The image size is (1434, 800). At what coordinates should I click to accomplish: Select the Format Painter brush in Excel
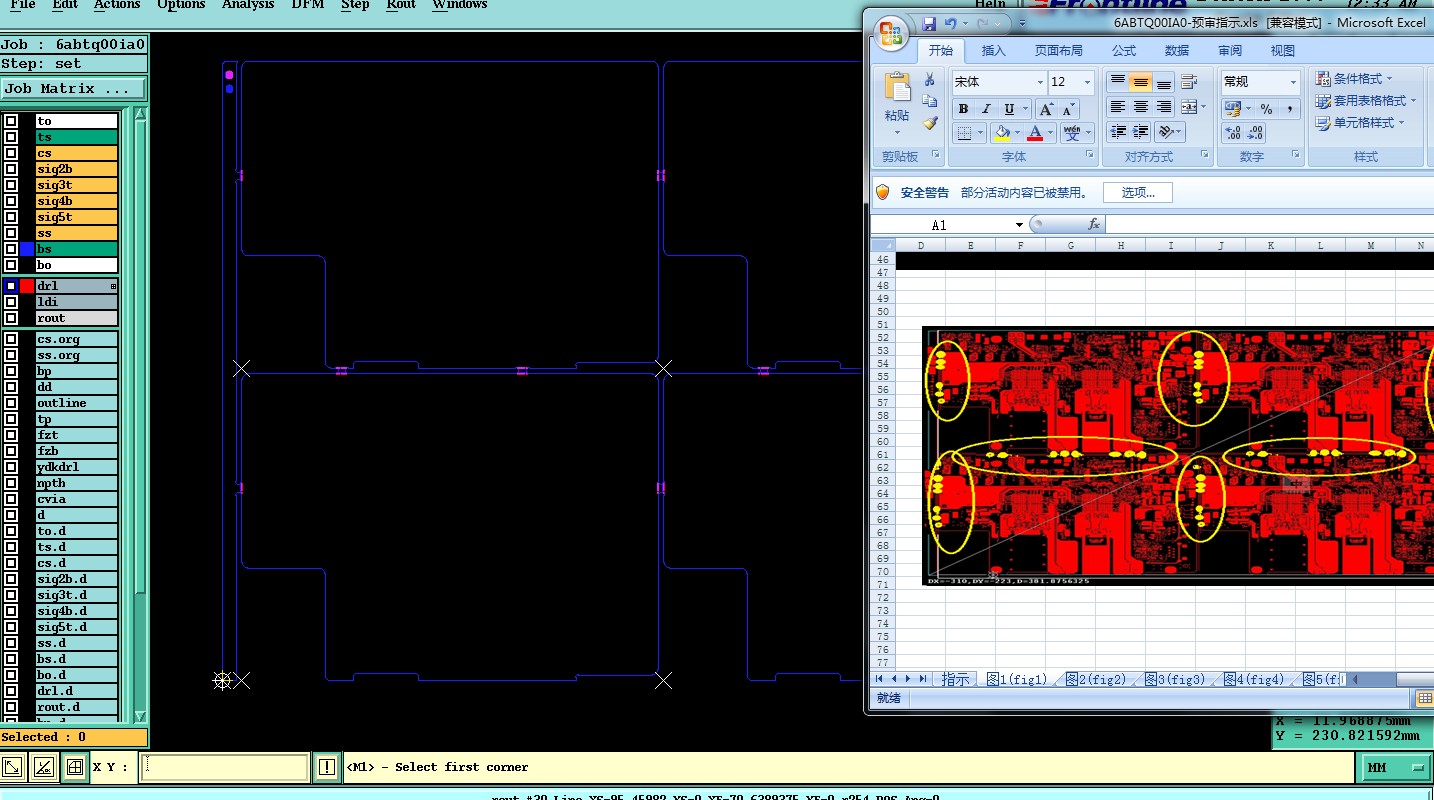pos(930,123)
